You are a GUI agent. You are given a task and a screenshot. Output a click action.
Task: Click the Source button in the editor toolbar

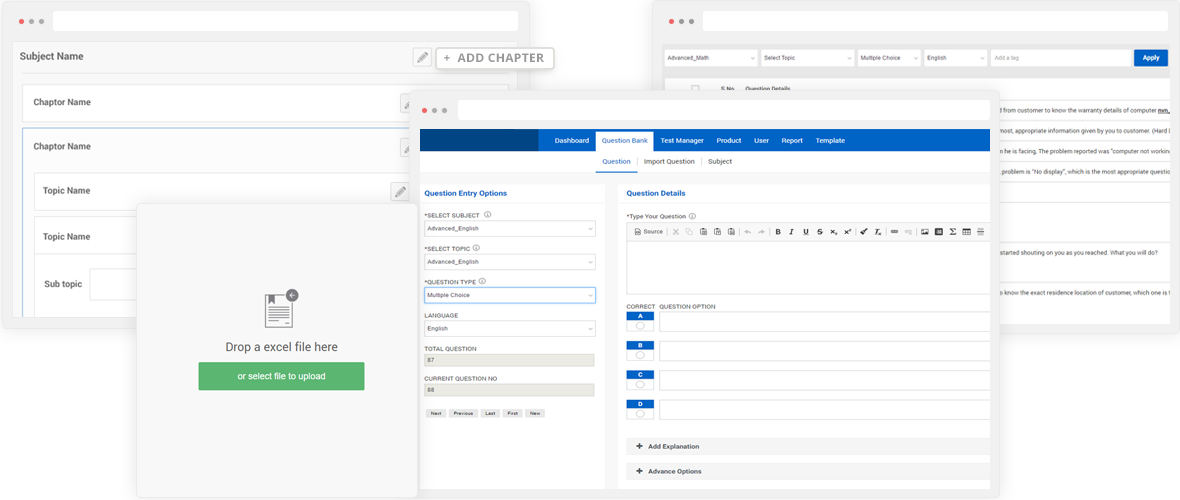point(649,232)
